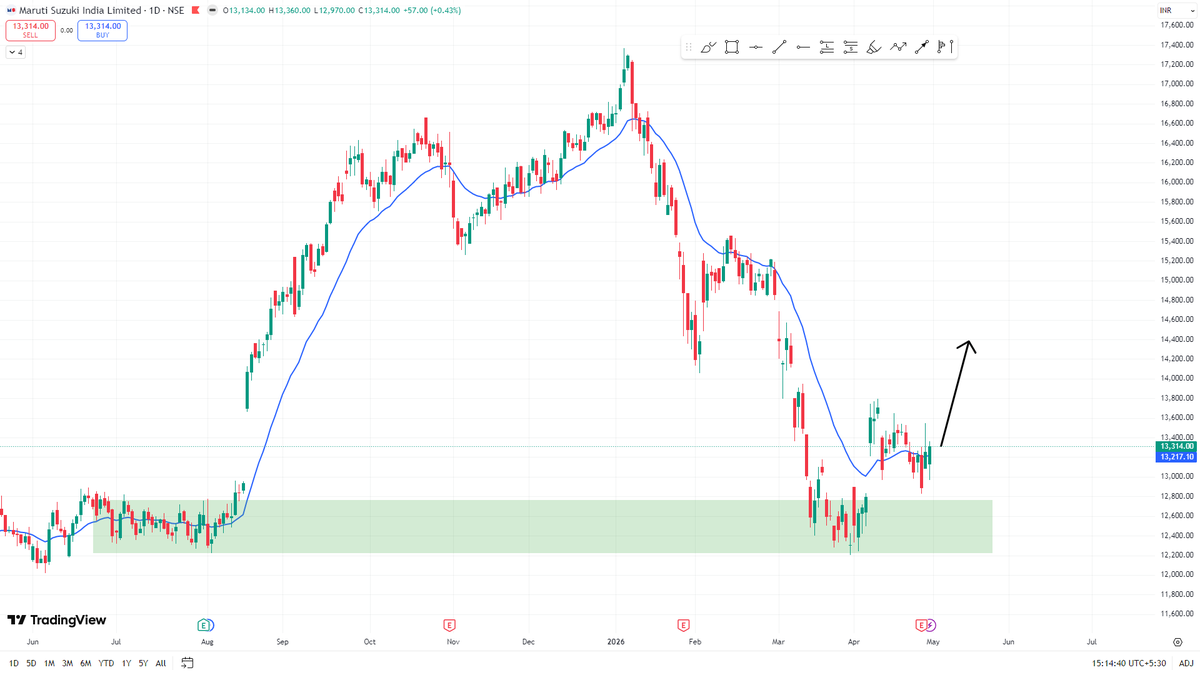Click the red earnings marker near February
Viewport: 1200px width, 675px height.
click(x=684, y=625)
